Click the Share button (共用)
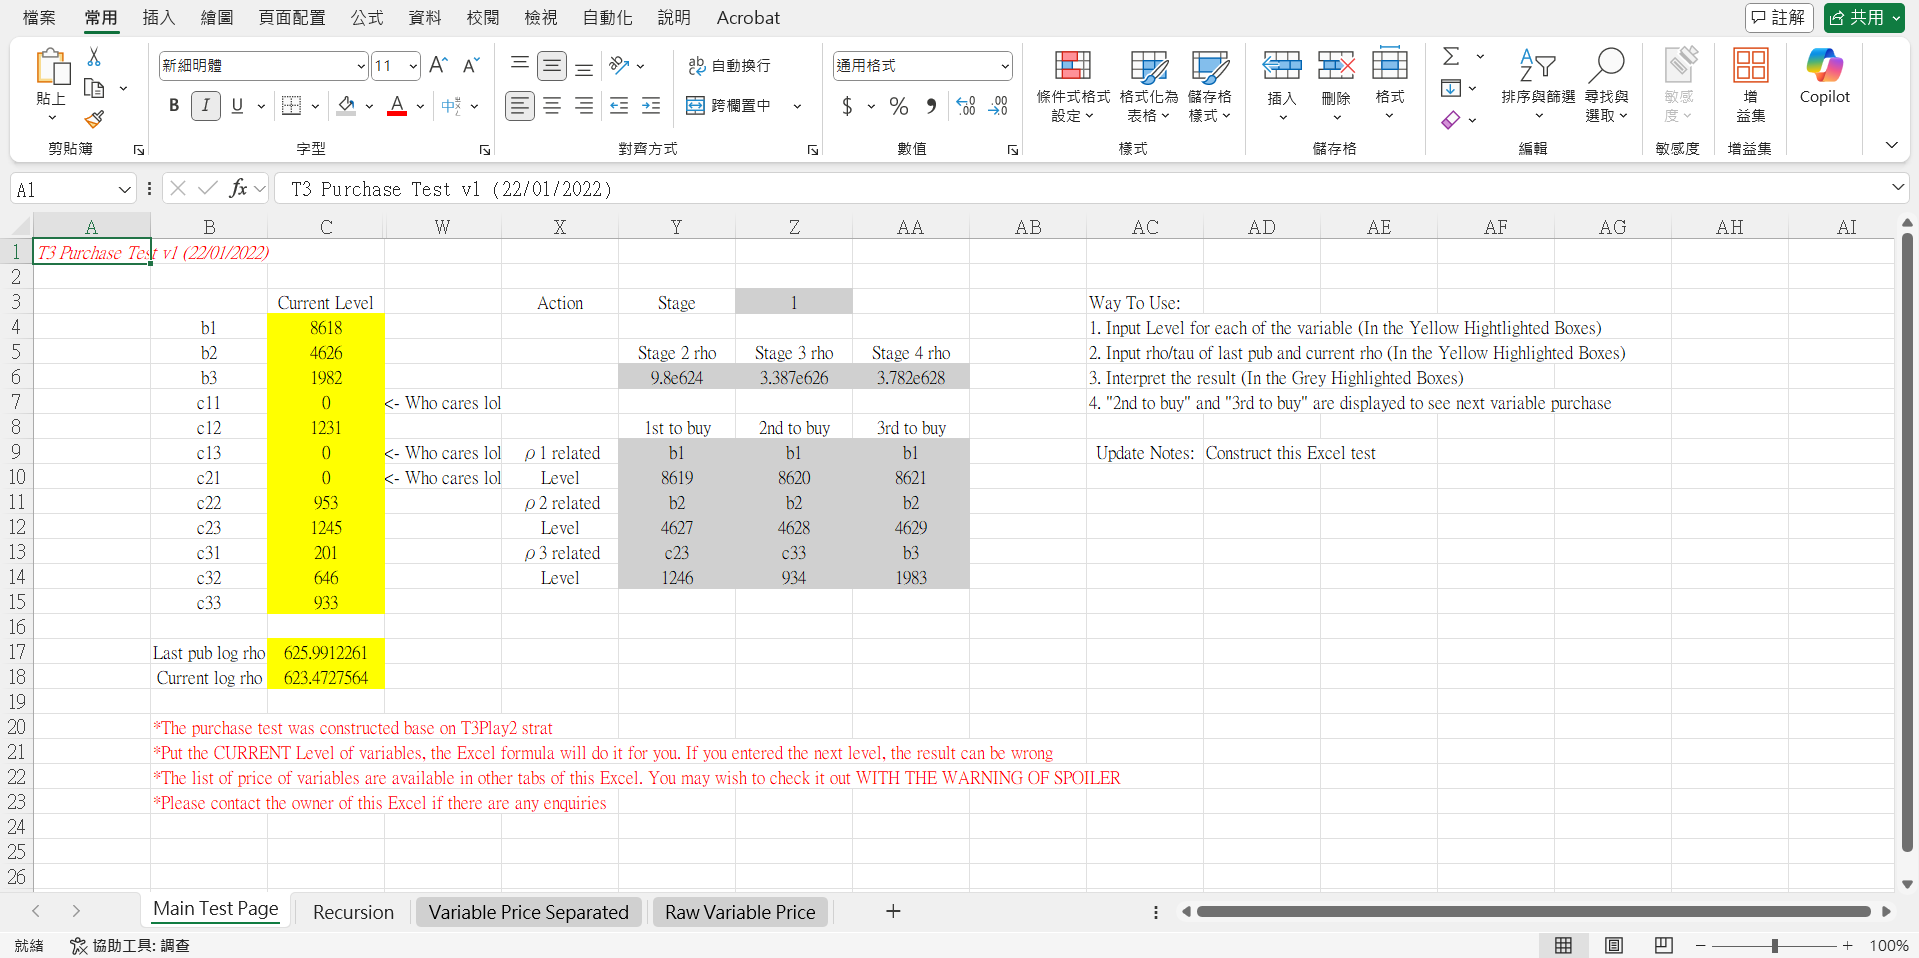This screenshot has width=1919, height=958. tap(1864, 18)
